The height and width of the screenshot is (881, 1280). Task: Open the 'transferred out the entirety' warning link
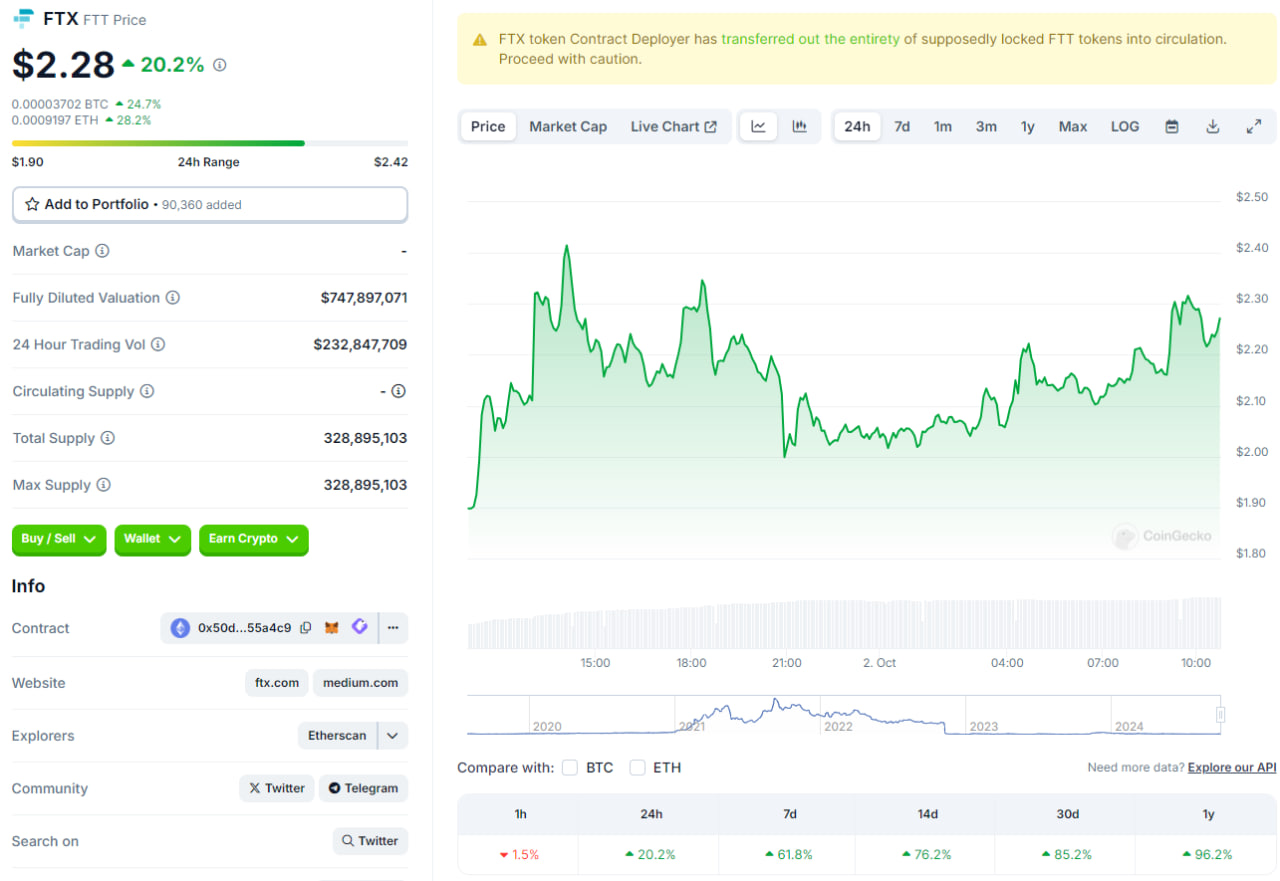[811, 39]
